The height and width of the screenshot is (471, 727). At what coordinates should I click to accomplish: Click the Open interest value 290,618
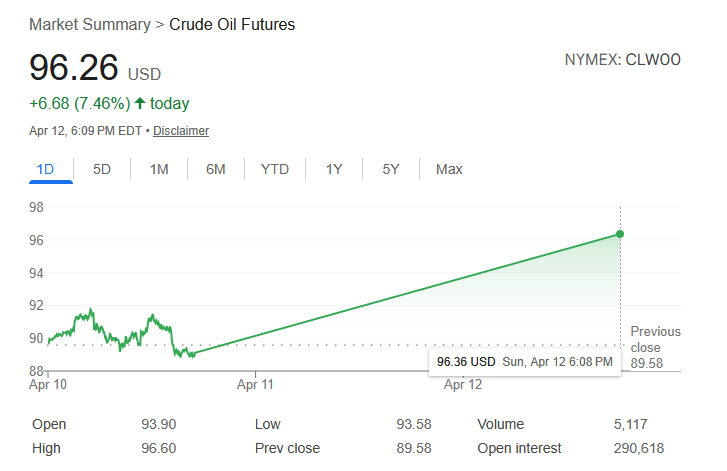click(x=638, y=448)
